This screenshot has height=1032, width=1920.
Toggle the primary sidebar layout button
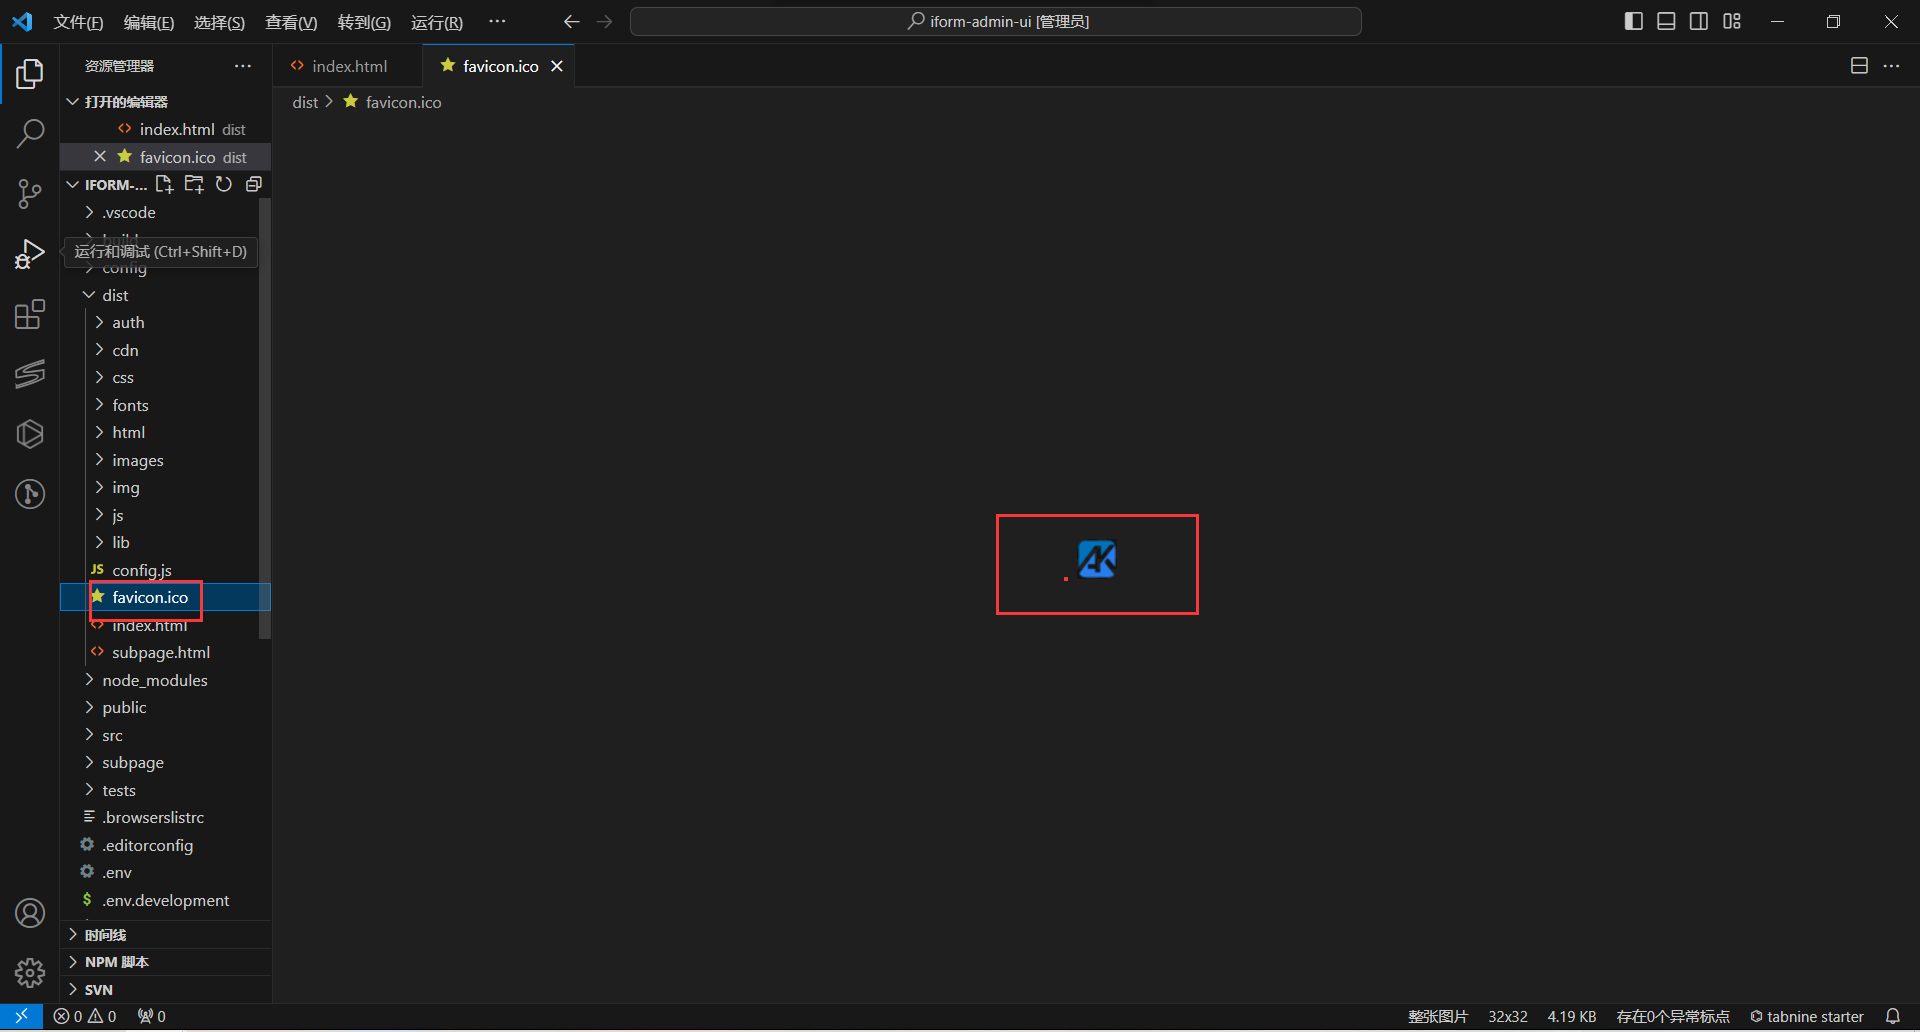point(1634,21)
